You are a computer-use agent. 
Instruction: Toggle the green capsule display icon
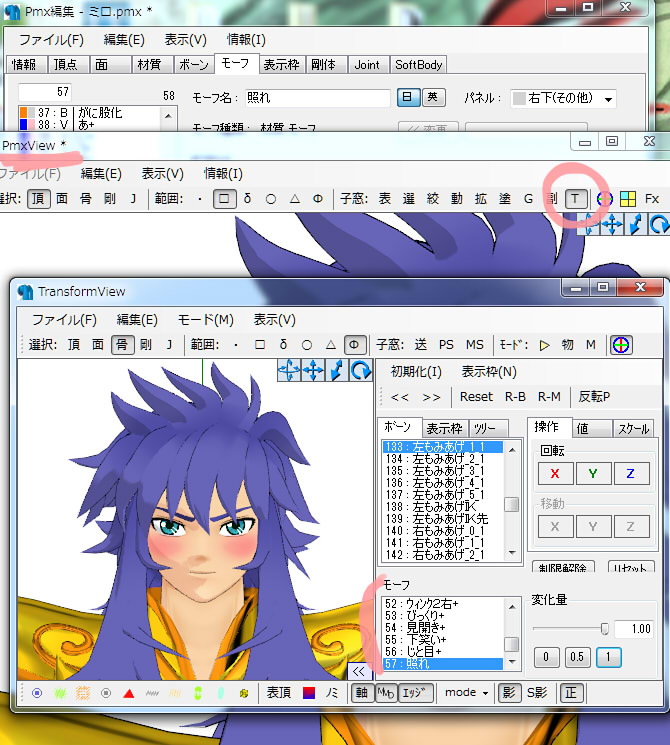click(198, 693)
